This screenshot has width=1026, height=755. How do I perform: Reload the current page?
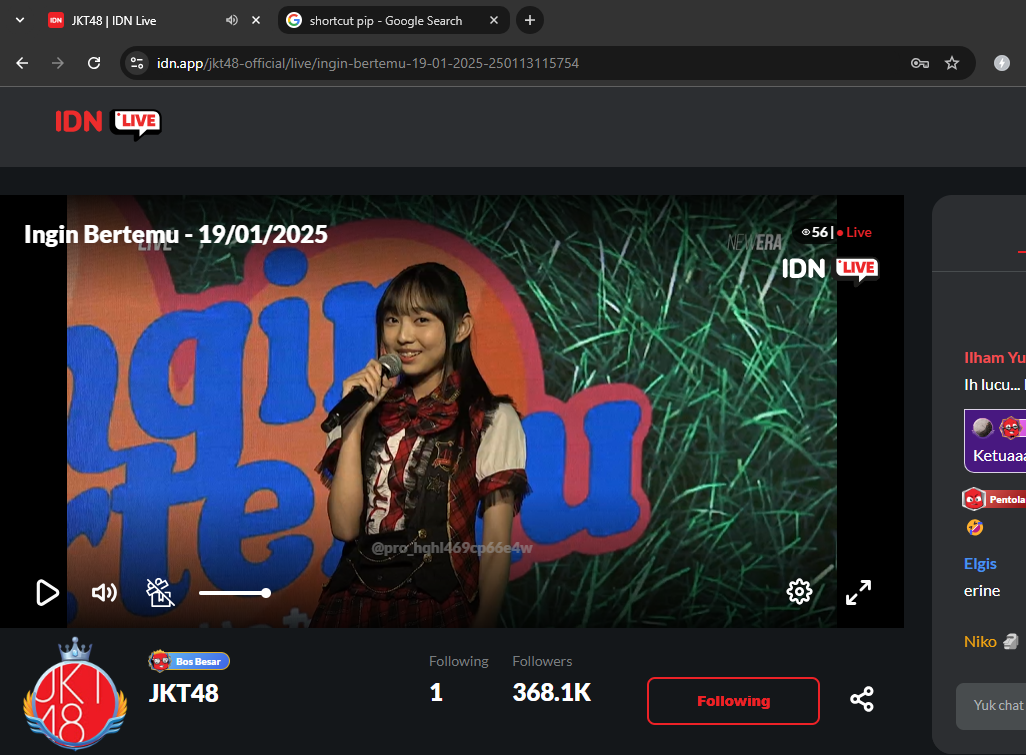click(94, 63)
